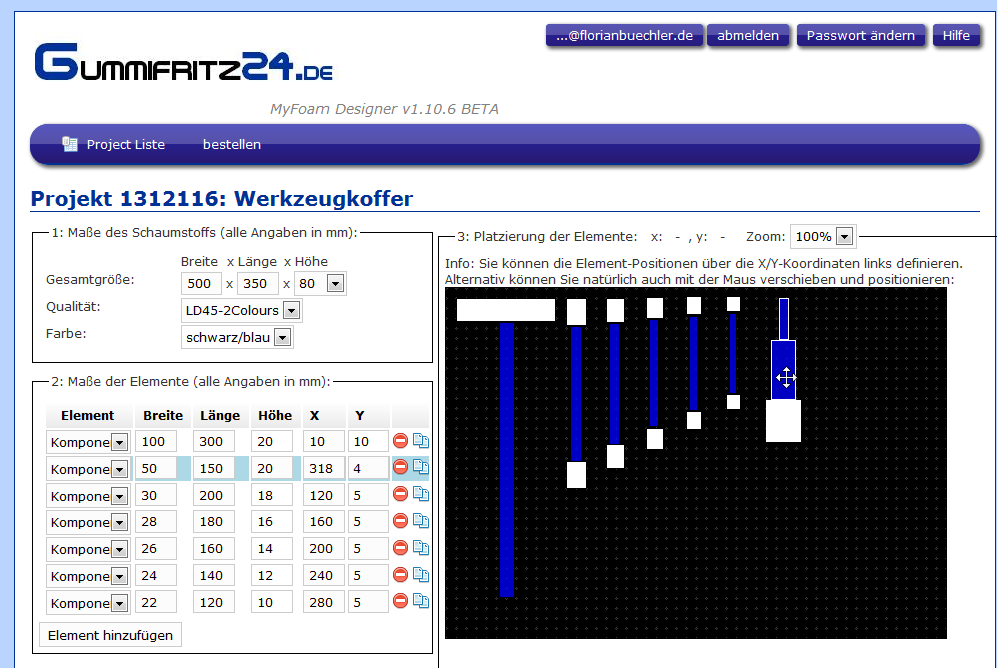Open the Zoom 100% dropdown

click(x=844, y=237)
